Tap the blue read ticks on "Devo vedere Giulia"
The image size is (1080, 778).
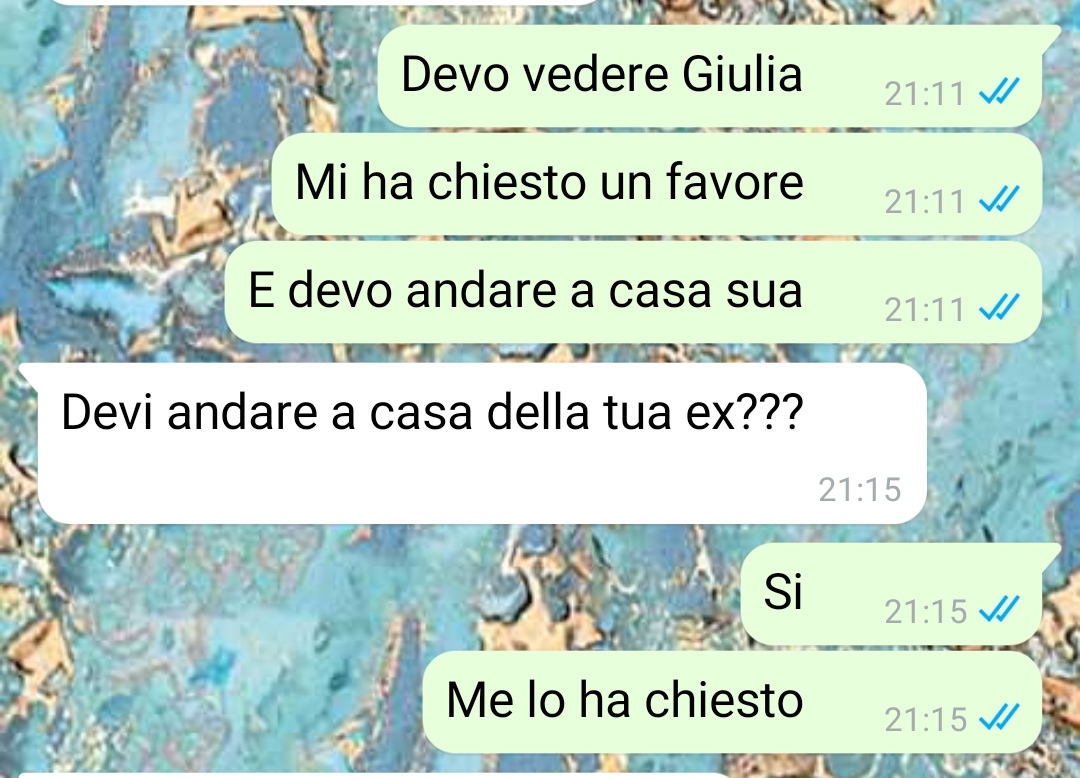[999, 90]
